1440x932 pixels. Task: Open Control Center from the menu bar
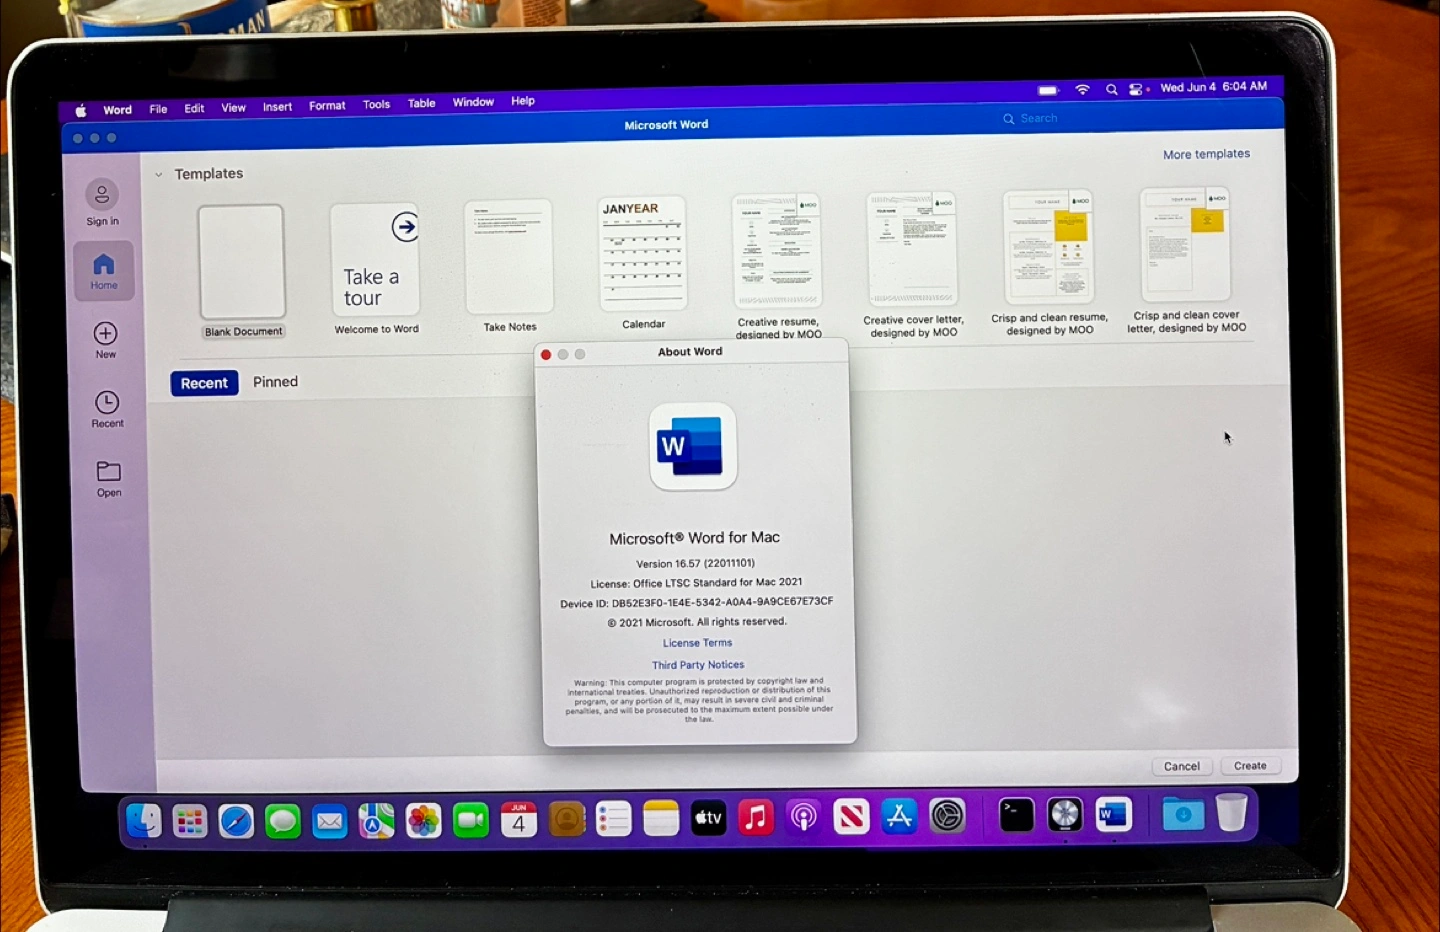[x=1137, y=89]
